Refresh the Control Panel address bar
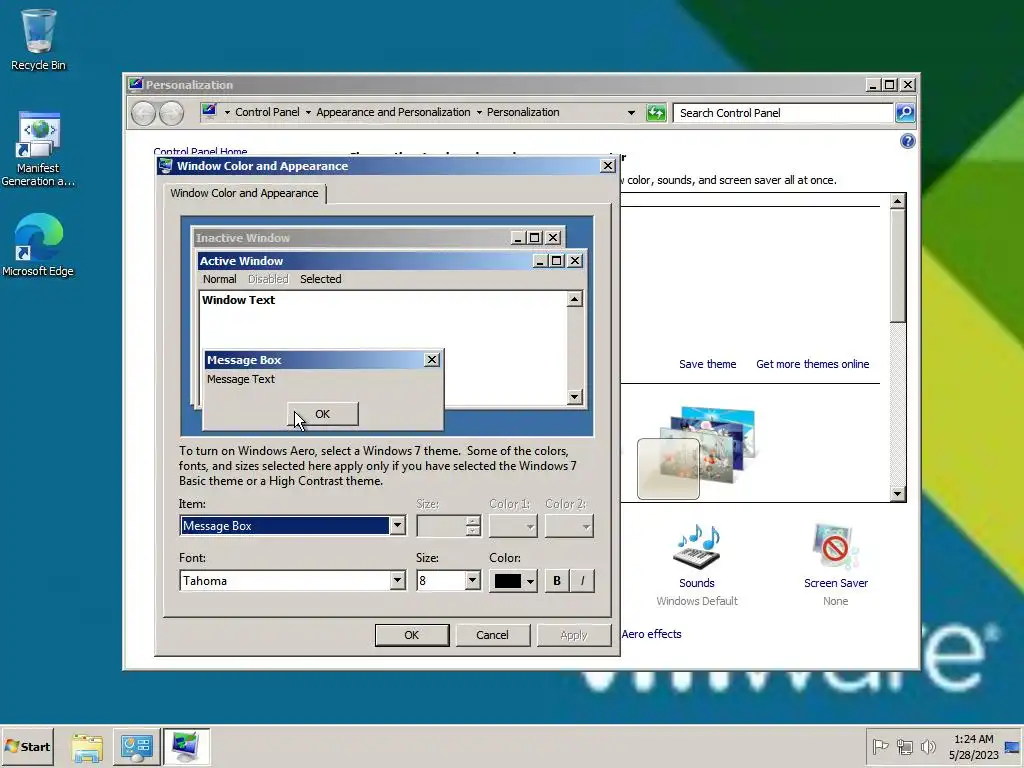 [656, 113]
